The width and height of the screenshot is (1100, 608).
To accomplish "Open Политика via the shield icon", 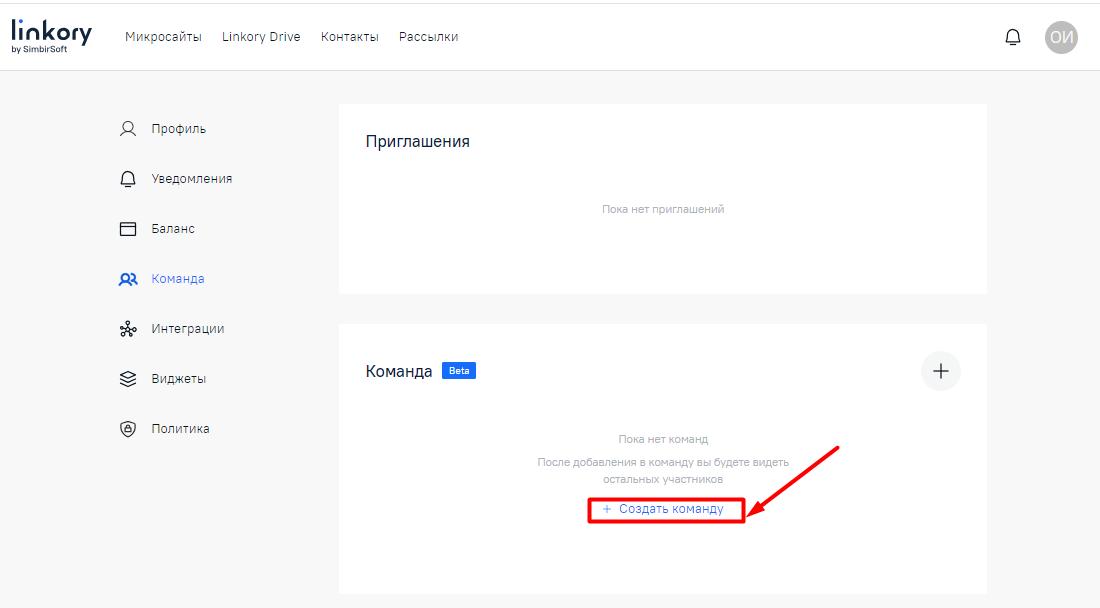I will tap(126, 428).
